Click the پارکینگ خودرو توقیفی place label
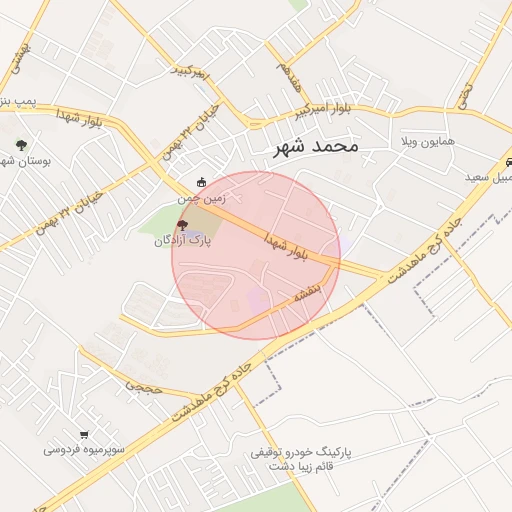 pos(301,452)
